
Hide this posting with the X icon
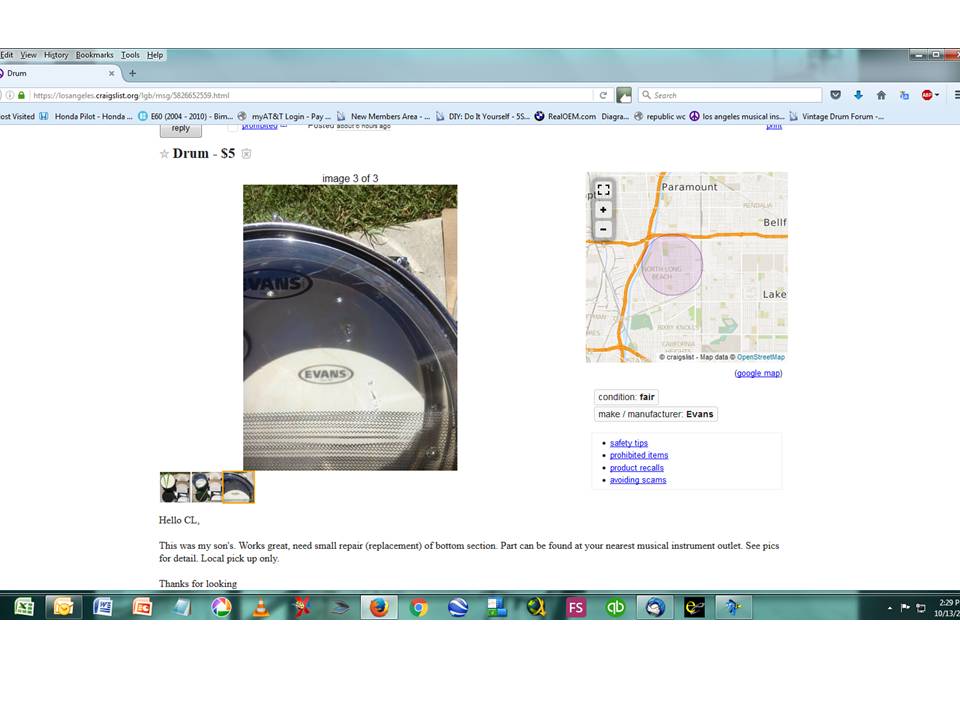click(246, 154)
